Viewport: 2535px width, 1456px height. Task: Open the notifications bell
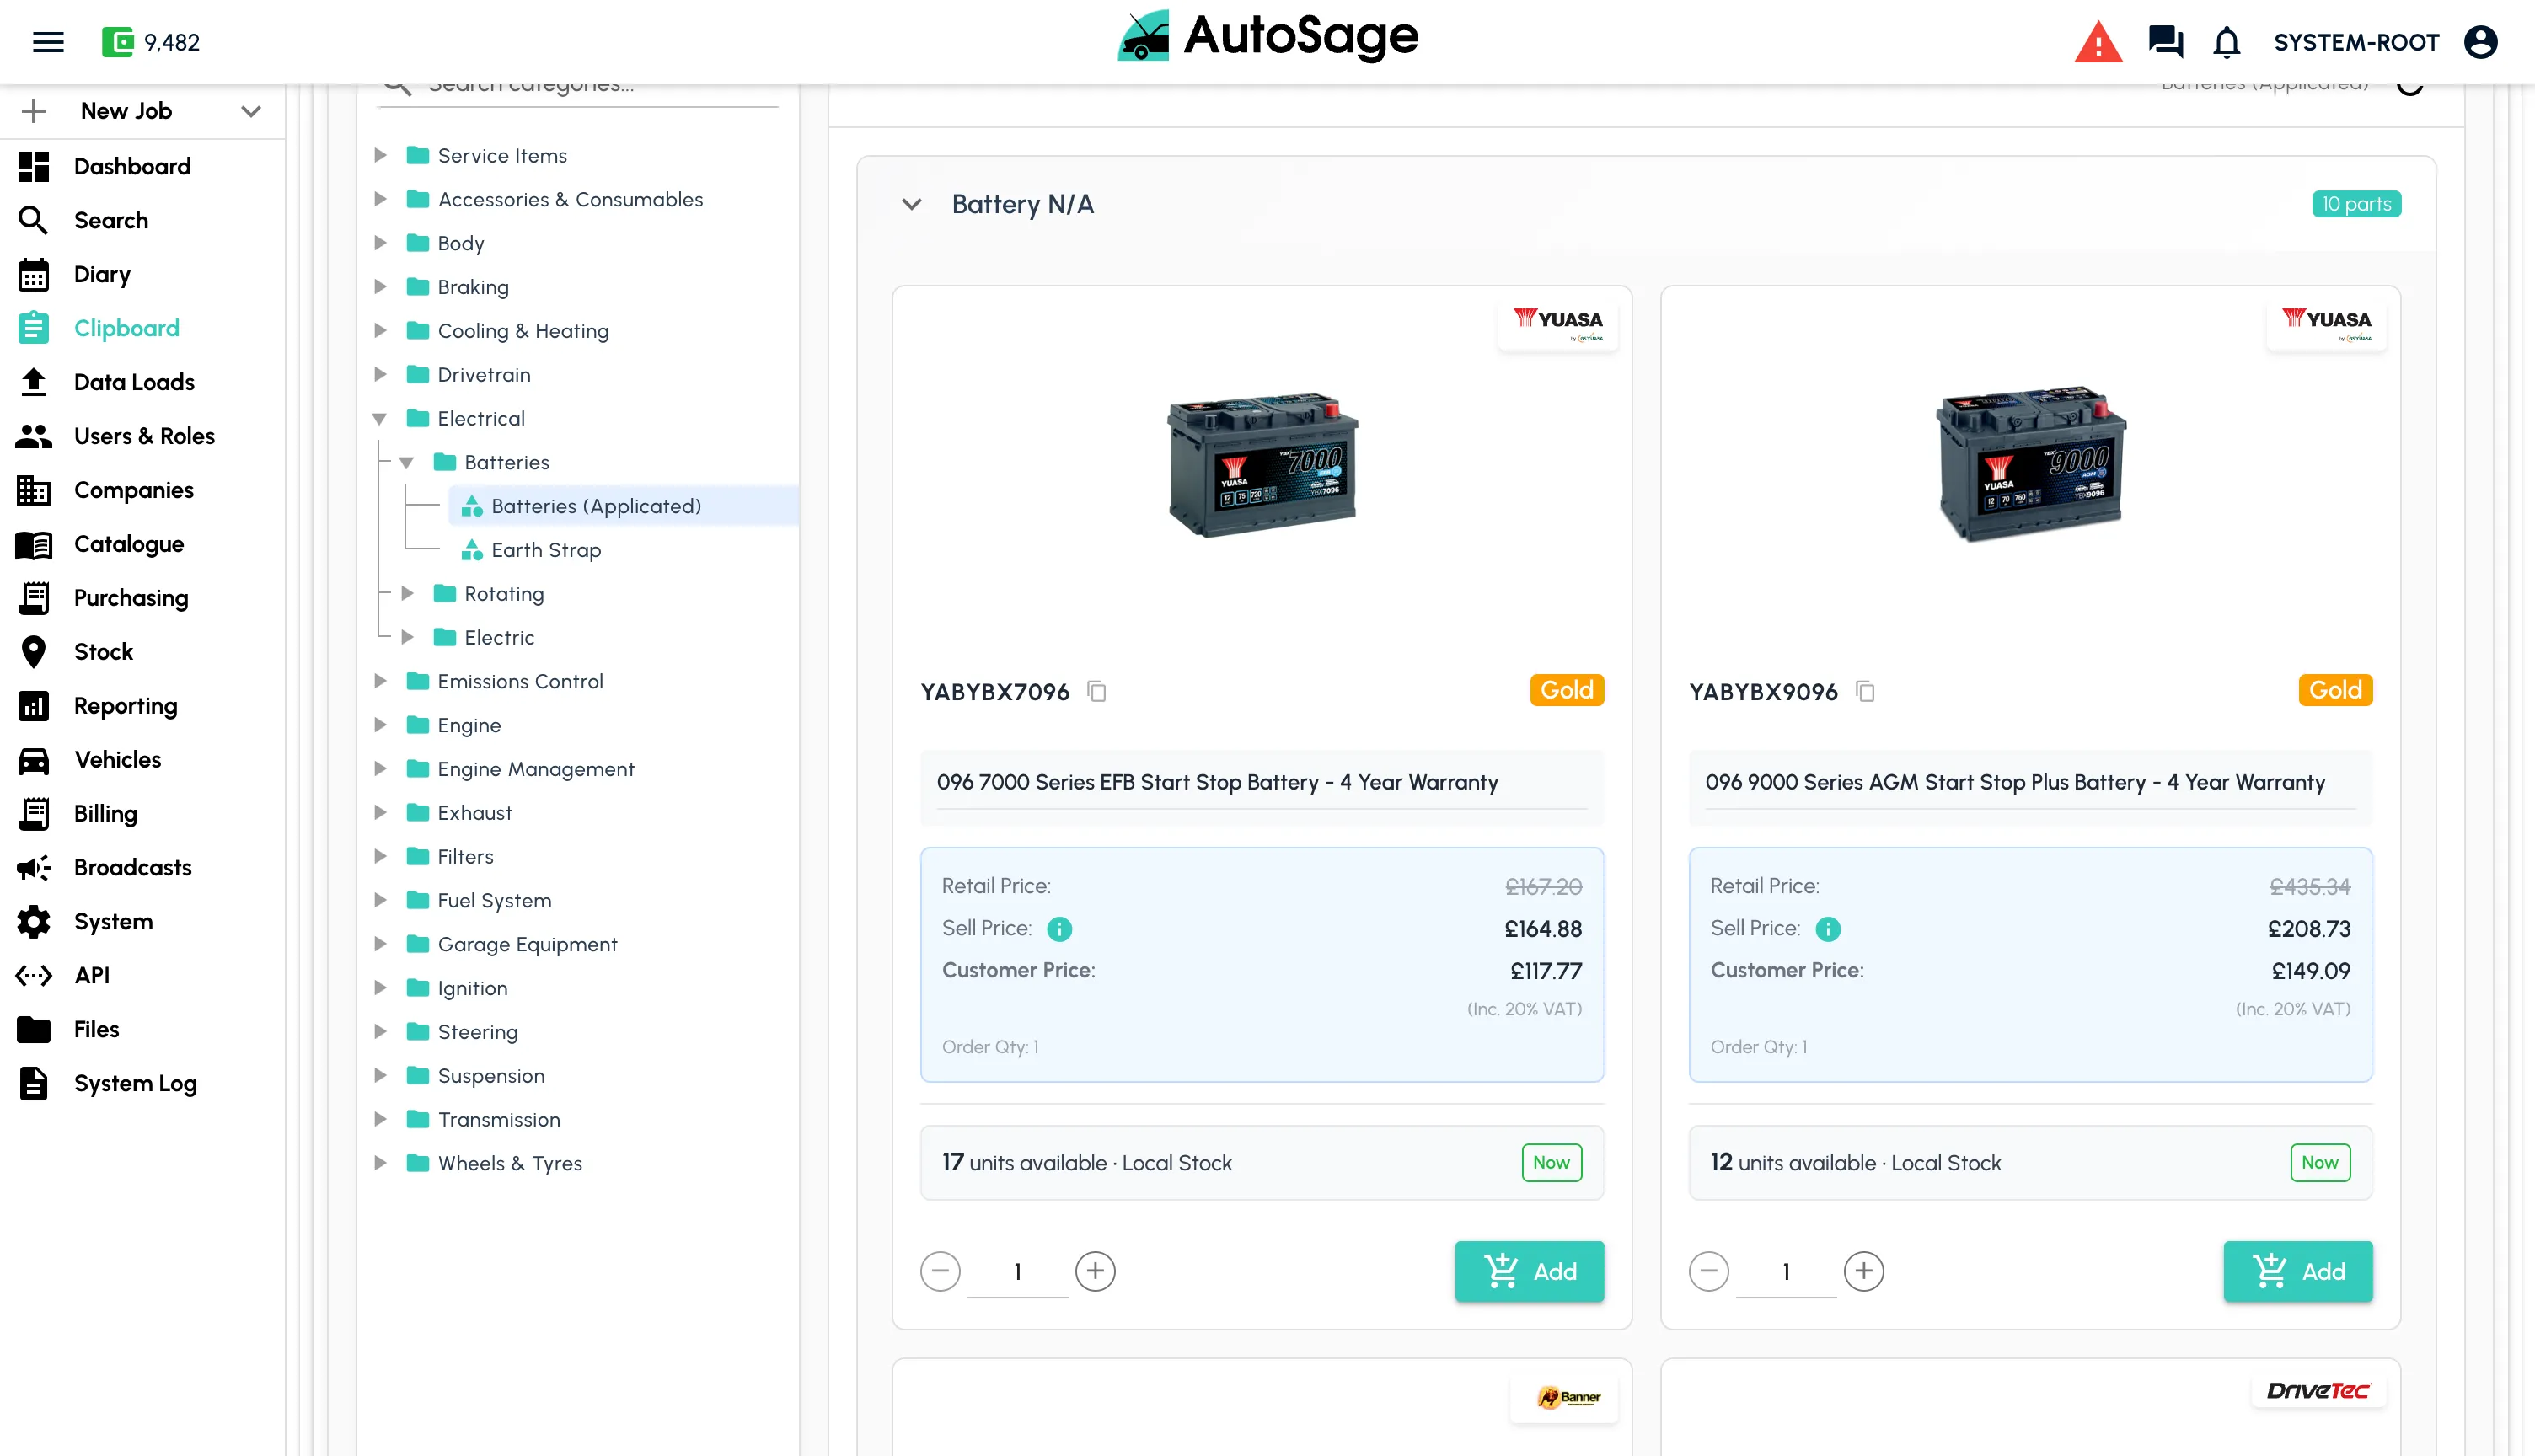pos(2226,42)
